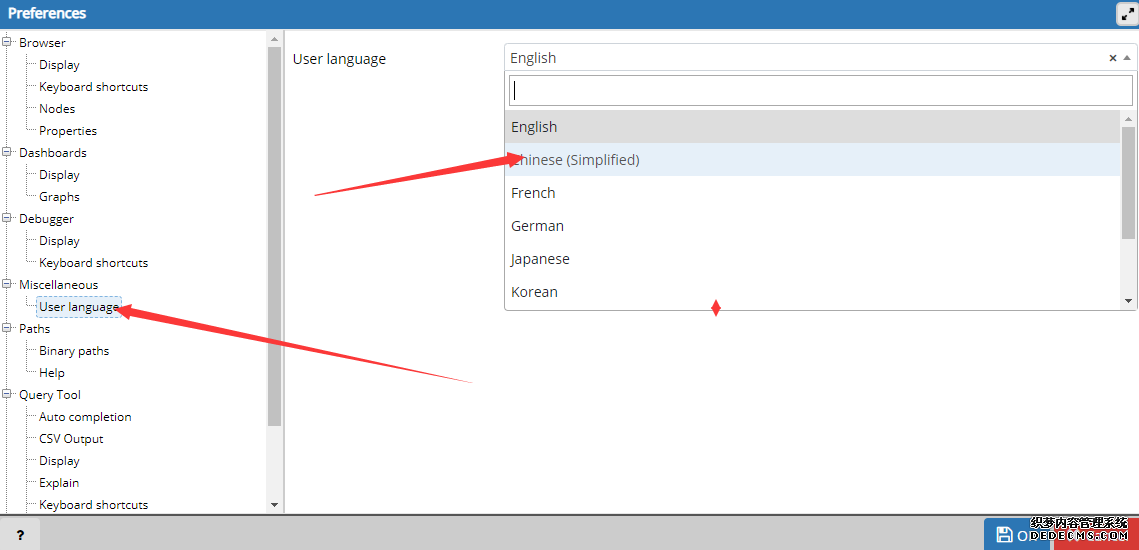Collapse the Miscellaneous tree node
The height and width of the screenshot is (550, 1139).
pos(8,285)
